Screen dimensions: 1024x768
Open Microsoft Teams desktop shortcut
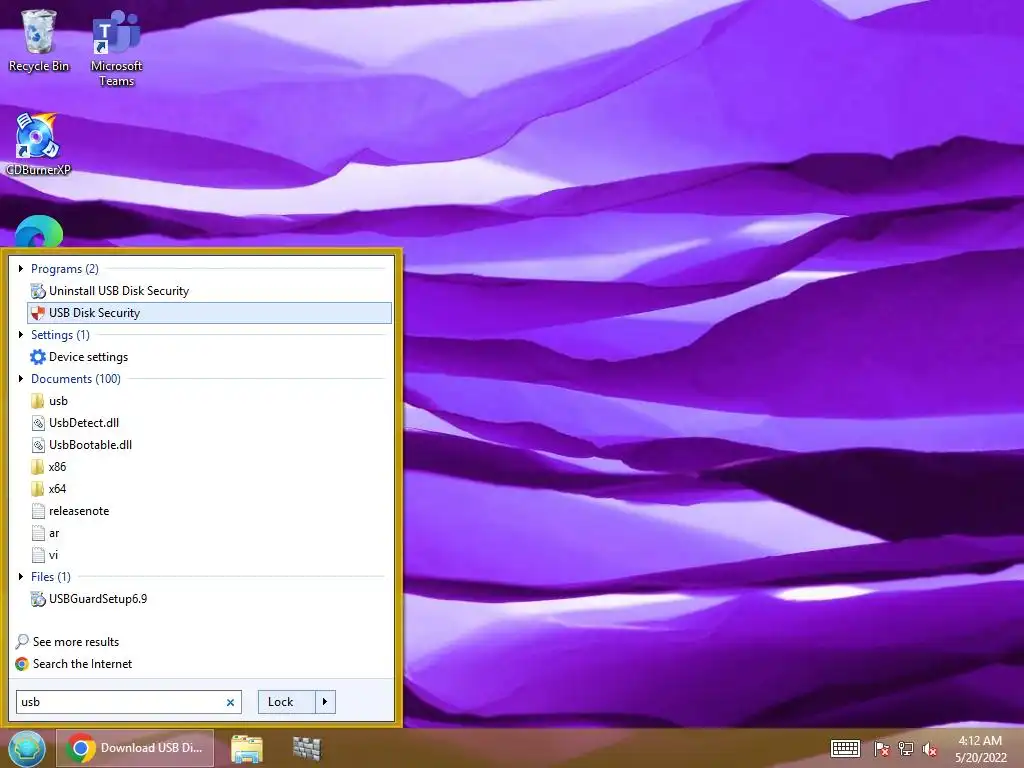click(x=116, y=48)
